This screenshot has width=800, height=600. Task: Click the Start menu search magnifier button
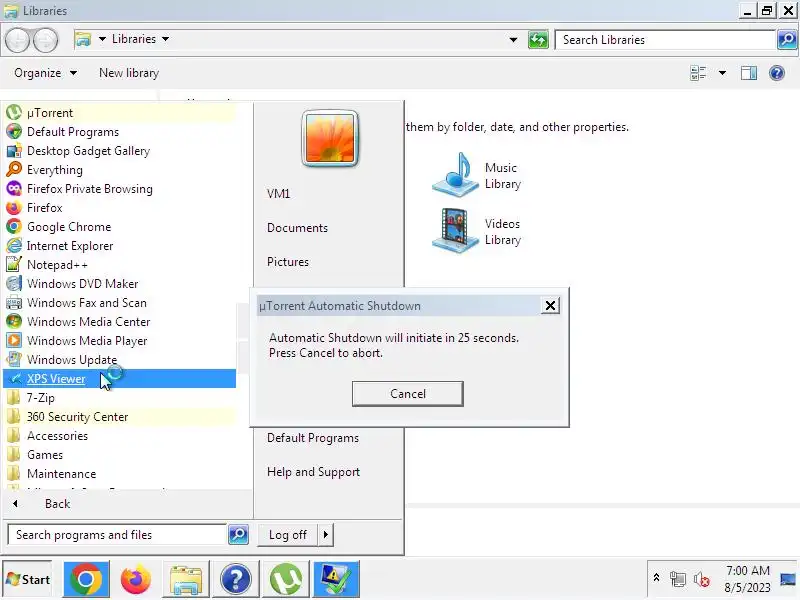(x=238, y=534)
